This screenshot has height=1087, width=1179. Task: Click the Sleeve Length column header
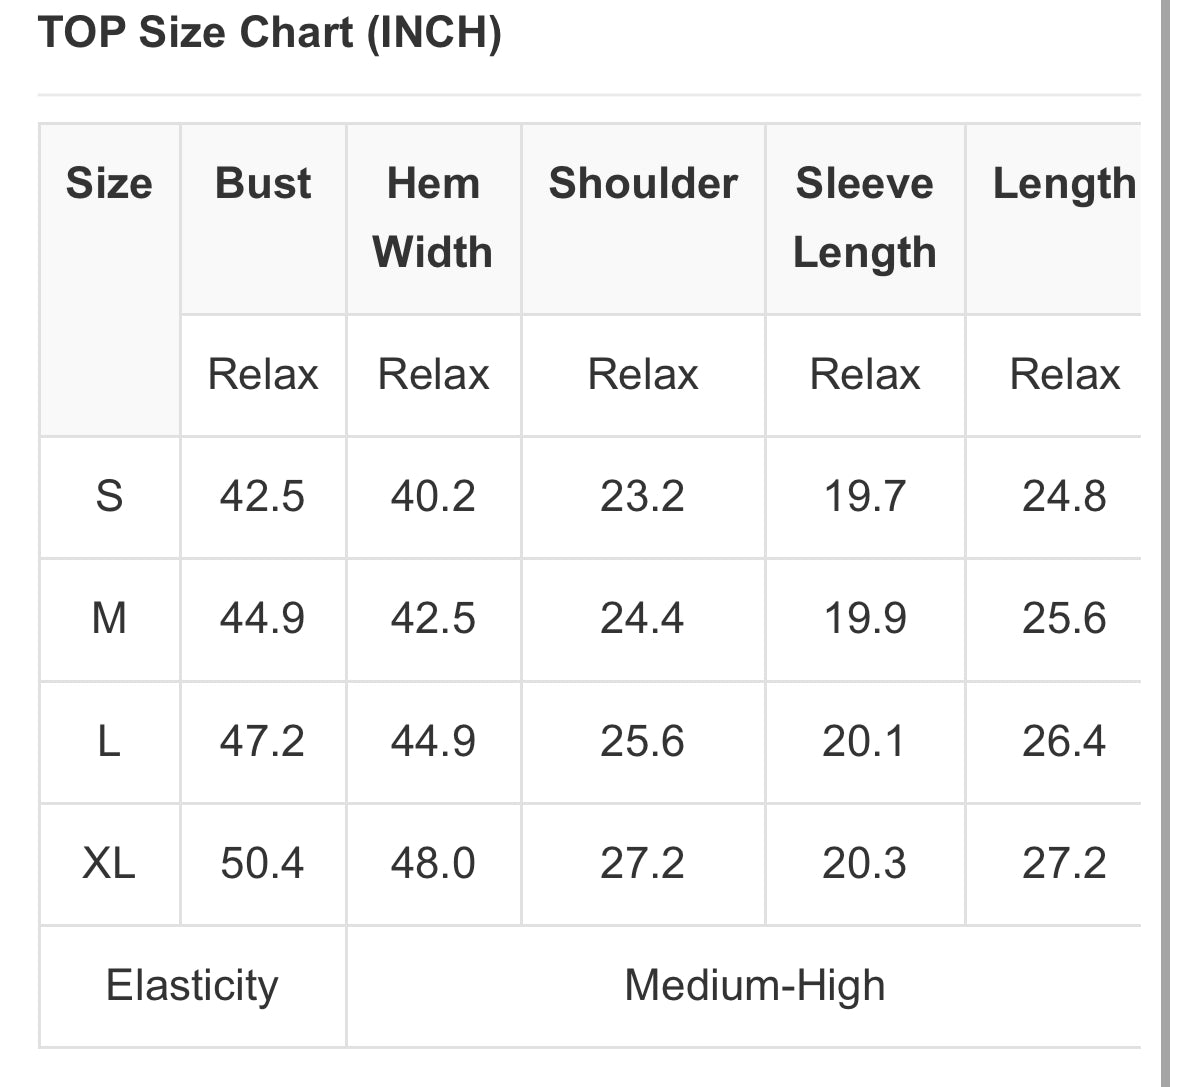864,218
